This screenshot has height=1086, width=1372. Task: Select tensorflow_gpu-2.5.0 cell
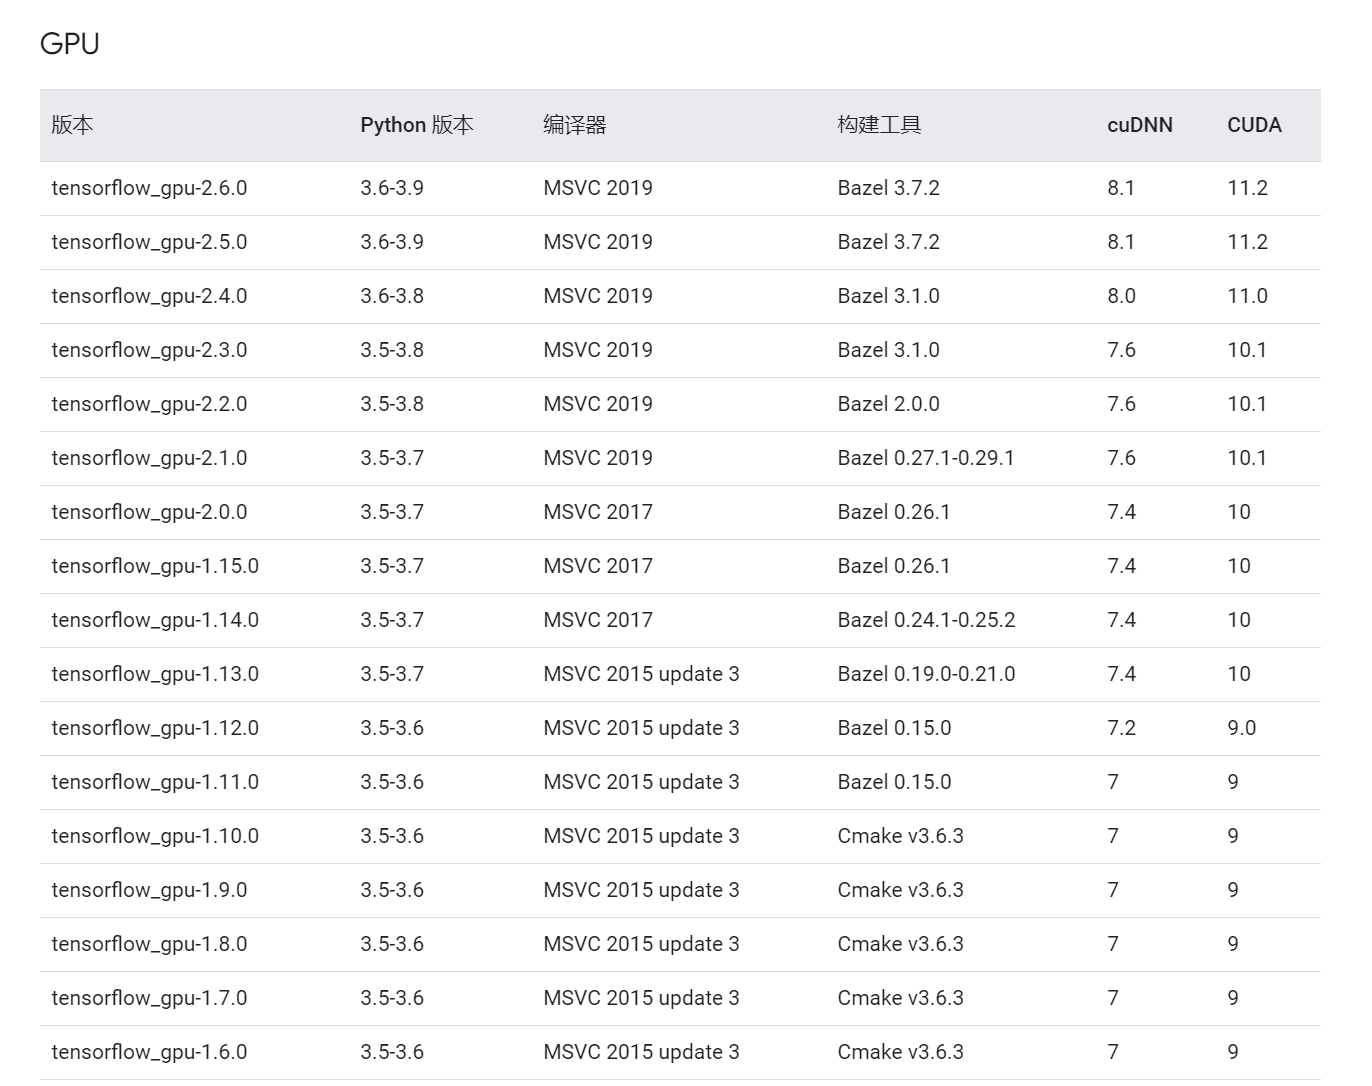(x=149, y=242)
